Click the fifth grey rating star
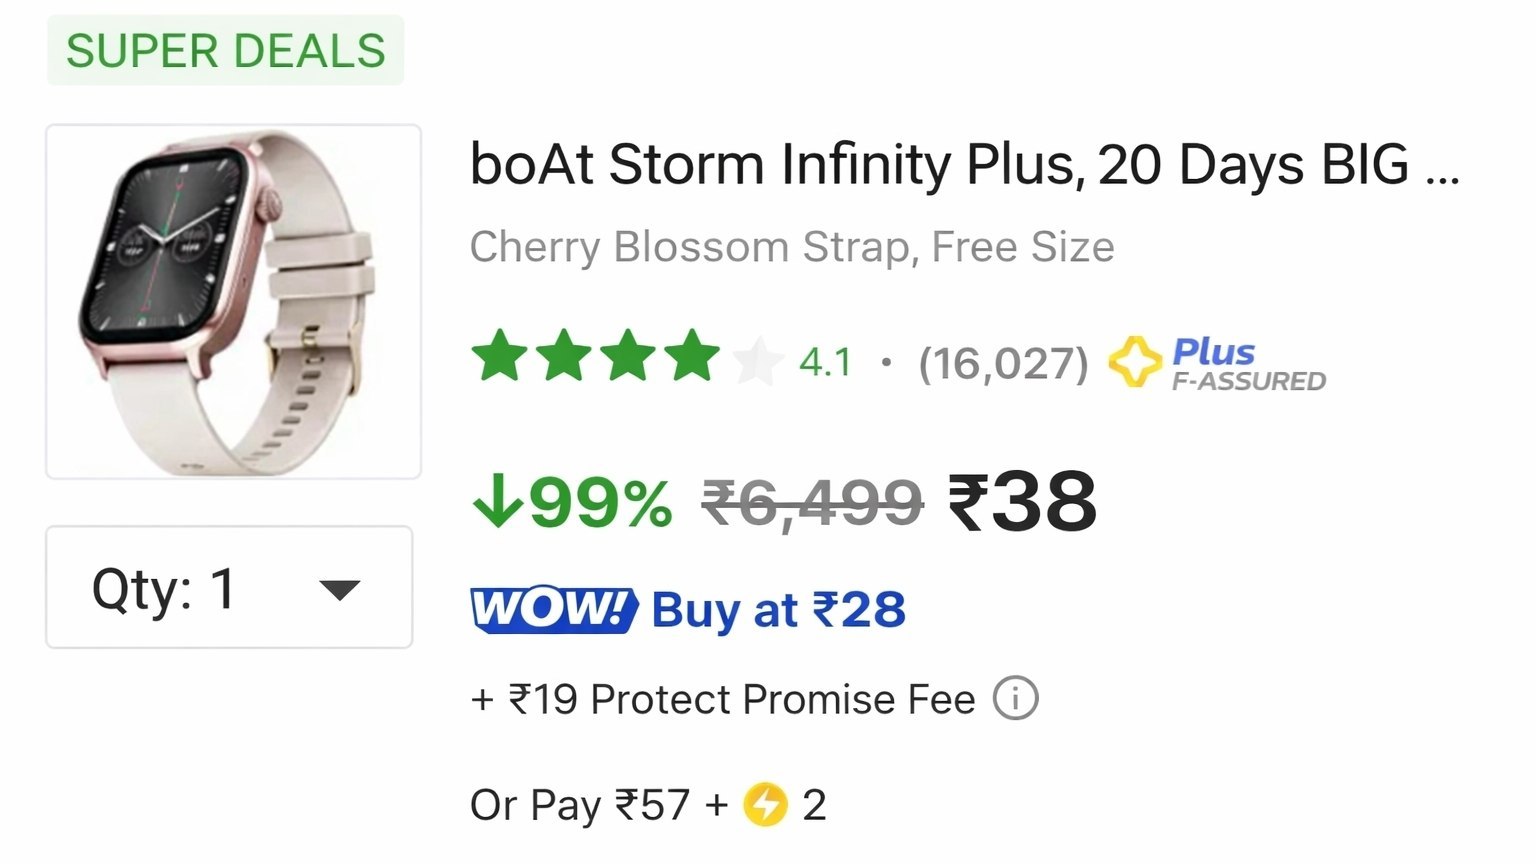 [x=757, y=360]
